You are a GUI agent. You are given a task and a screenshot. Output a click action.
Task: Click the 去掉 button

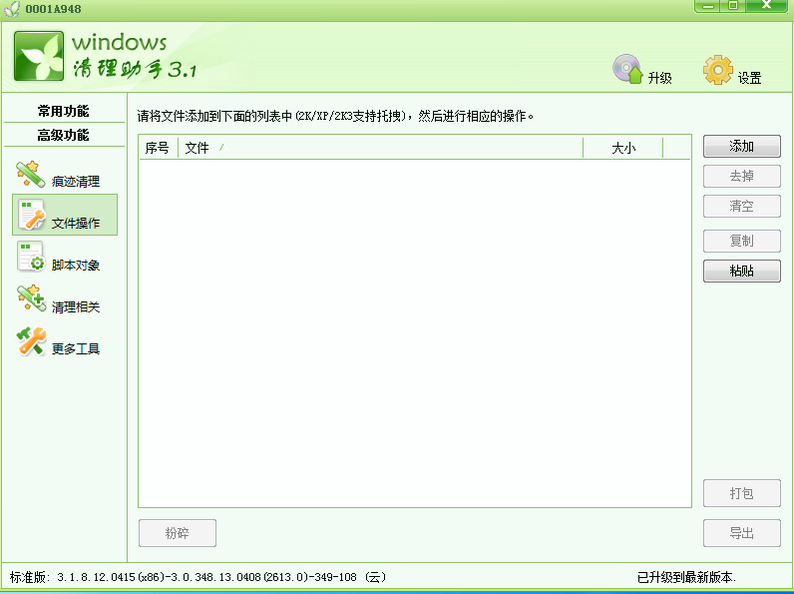742,176
